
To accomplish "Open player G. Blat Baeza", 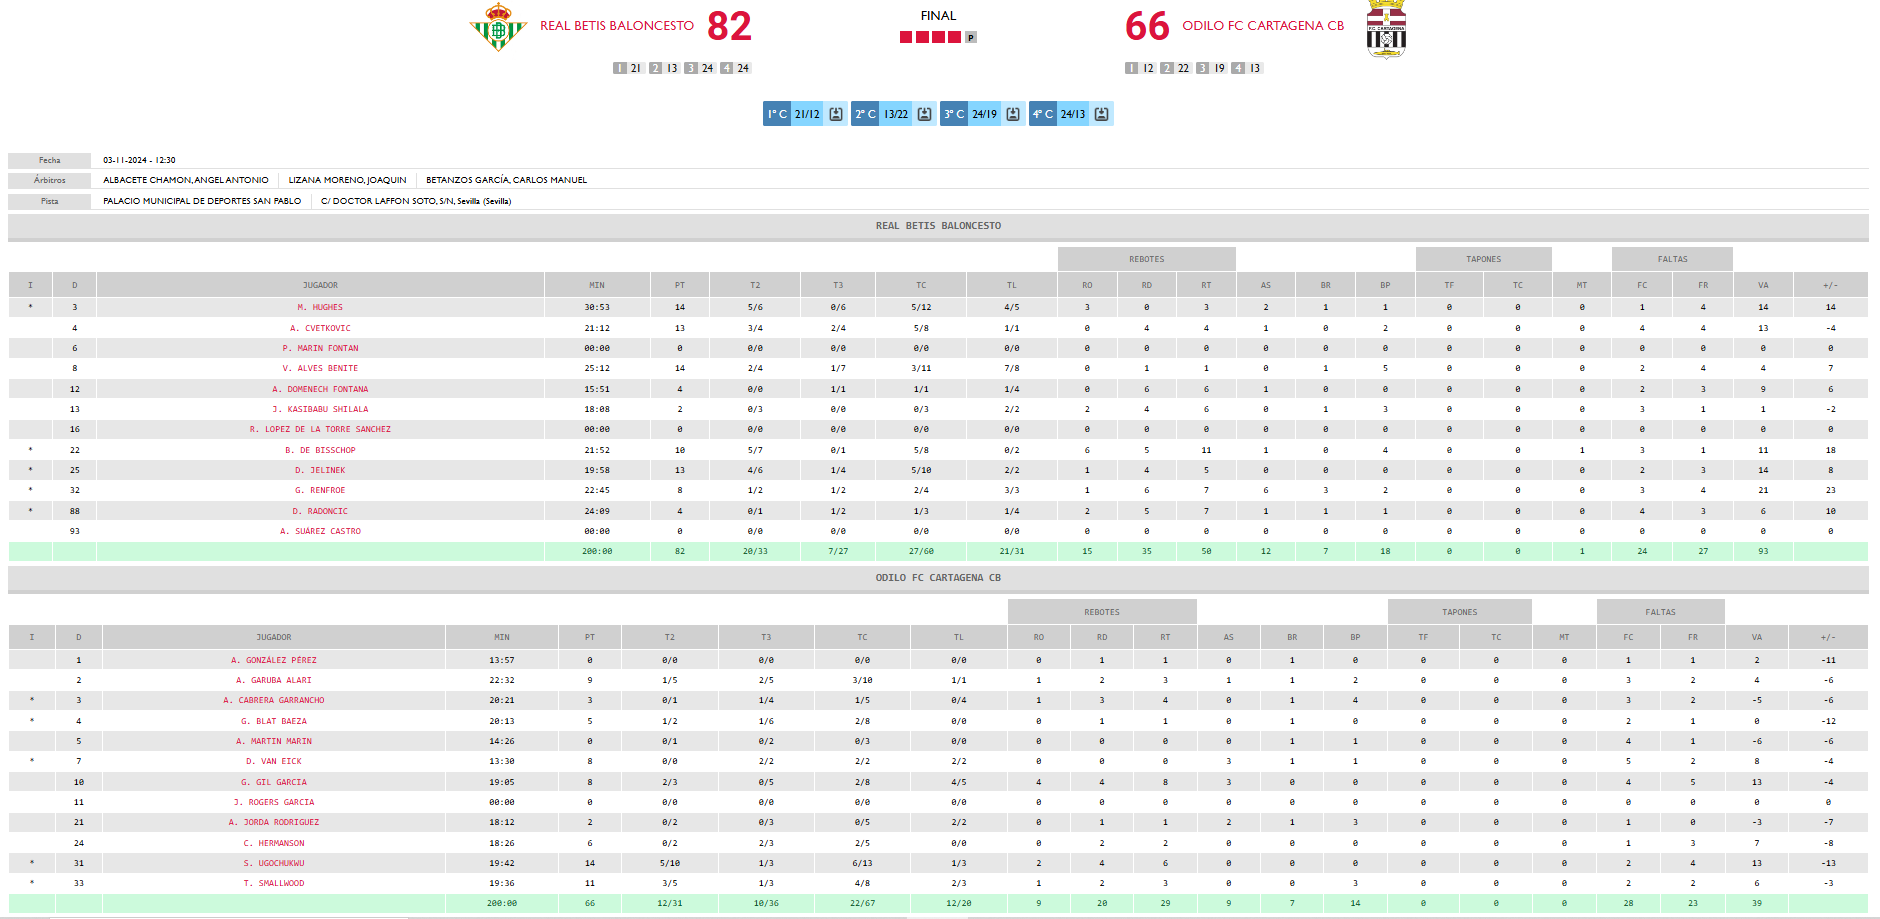I will point(274,721).
